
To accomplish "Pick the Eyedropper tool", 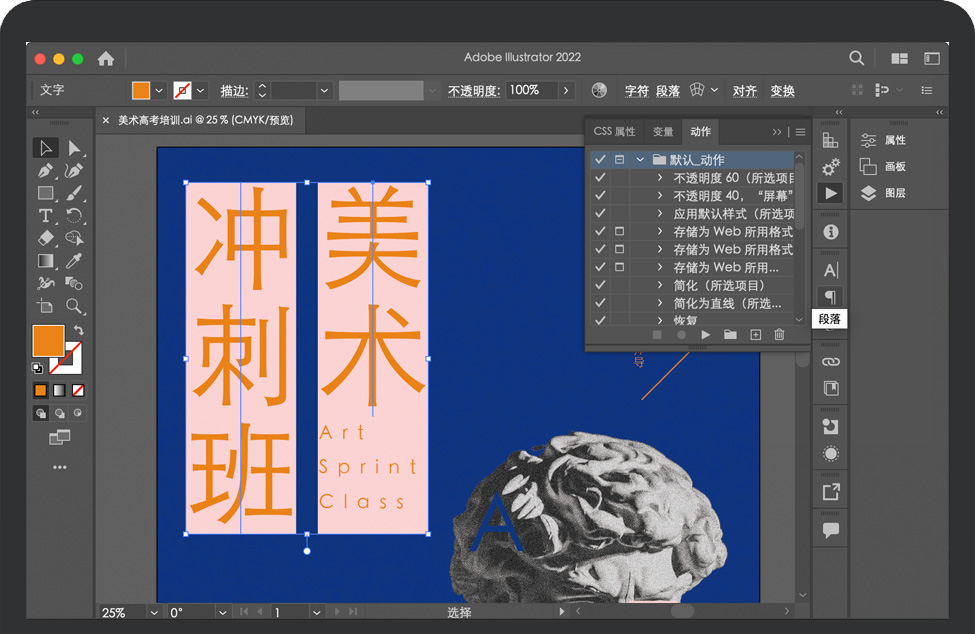I will [x=74, y=261].
